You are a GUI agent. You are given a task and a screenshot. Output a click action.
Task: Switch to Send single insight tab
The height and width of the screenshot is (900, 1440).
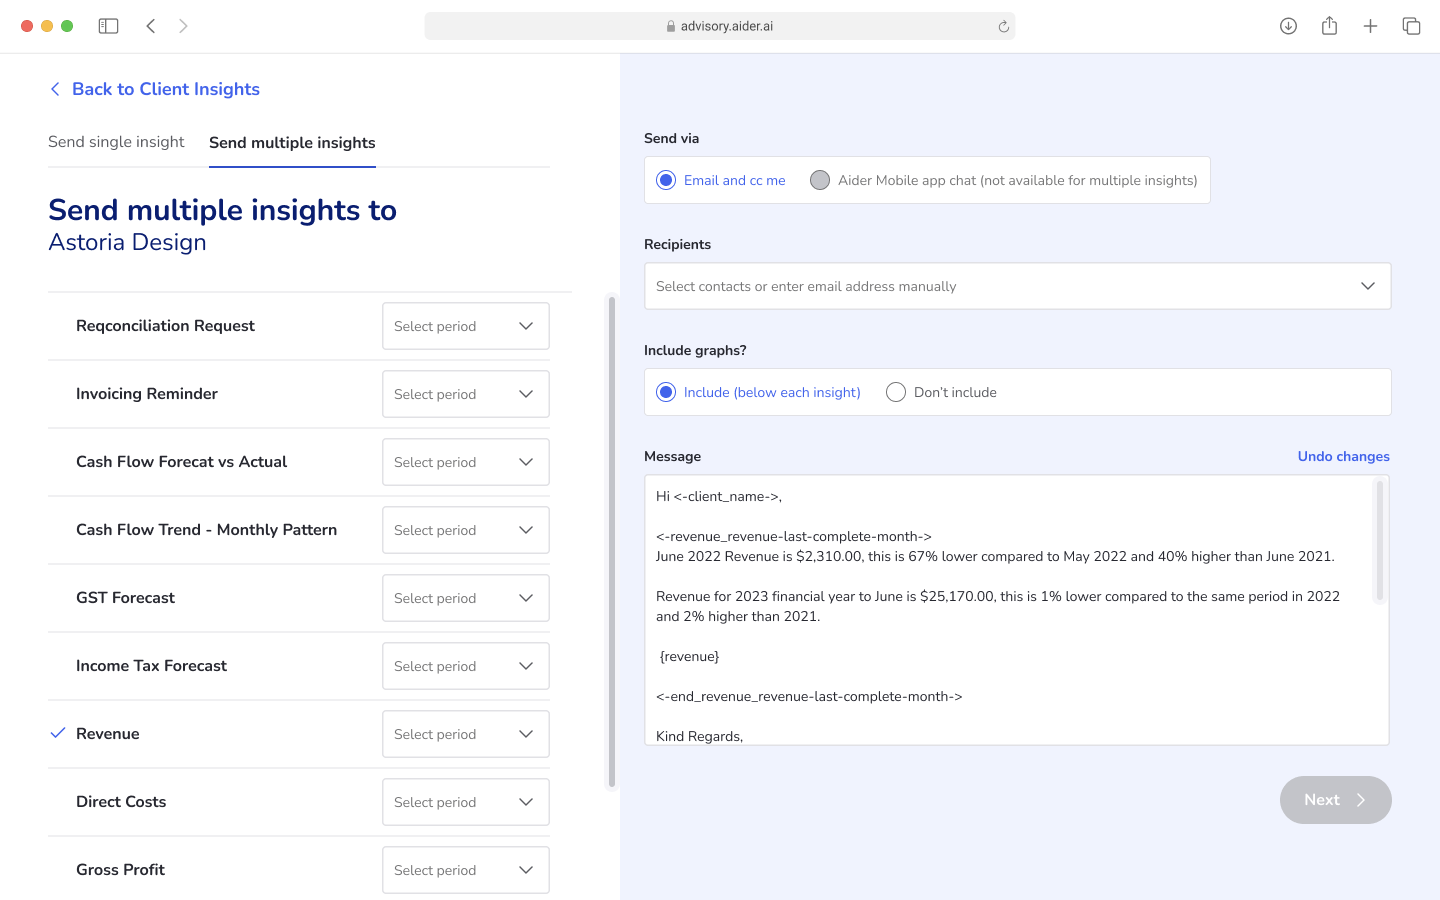[x=116, y=142]
